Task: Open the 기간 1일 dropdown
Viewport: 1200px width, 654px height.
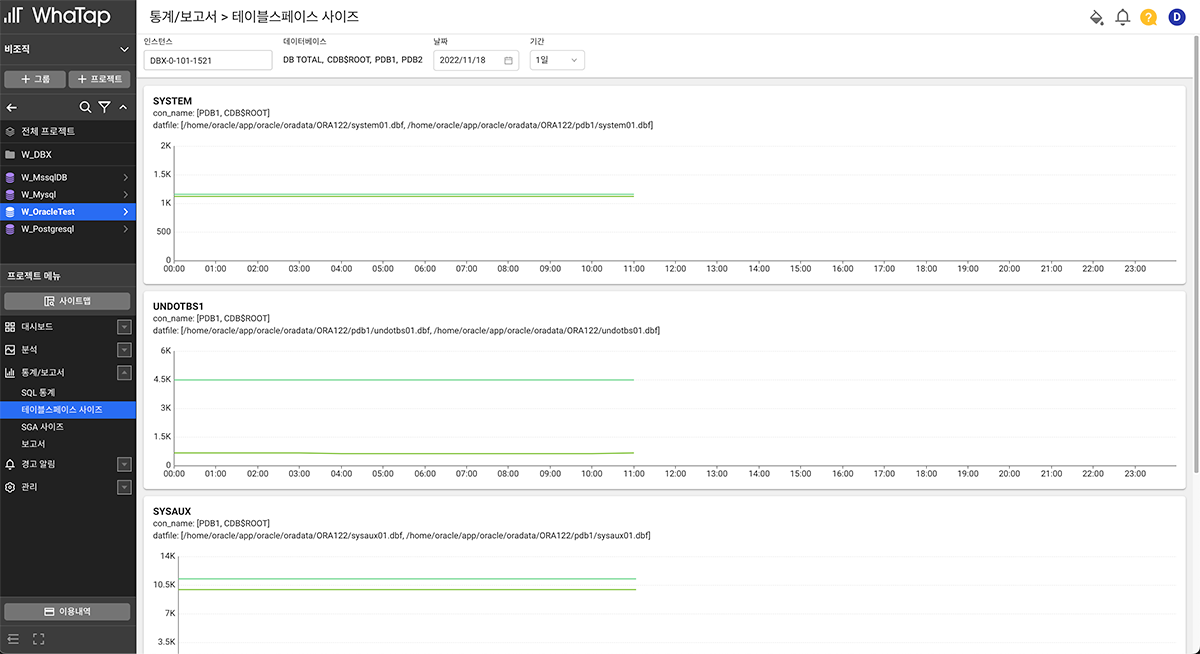Action: (557, 60)
